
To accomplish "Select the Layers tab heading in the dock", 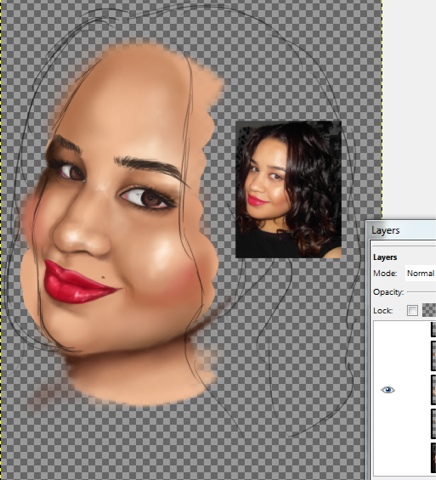I will point(385,257).
